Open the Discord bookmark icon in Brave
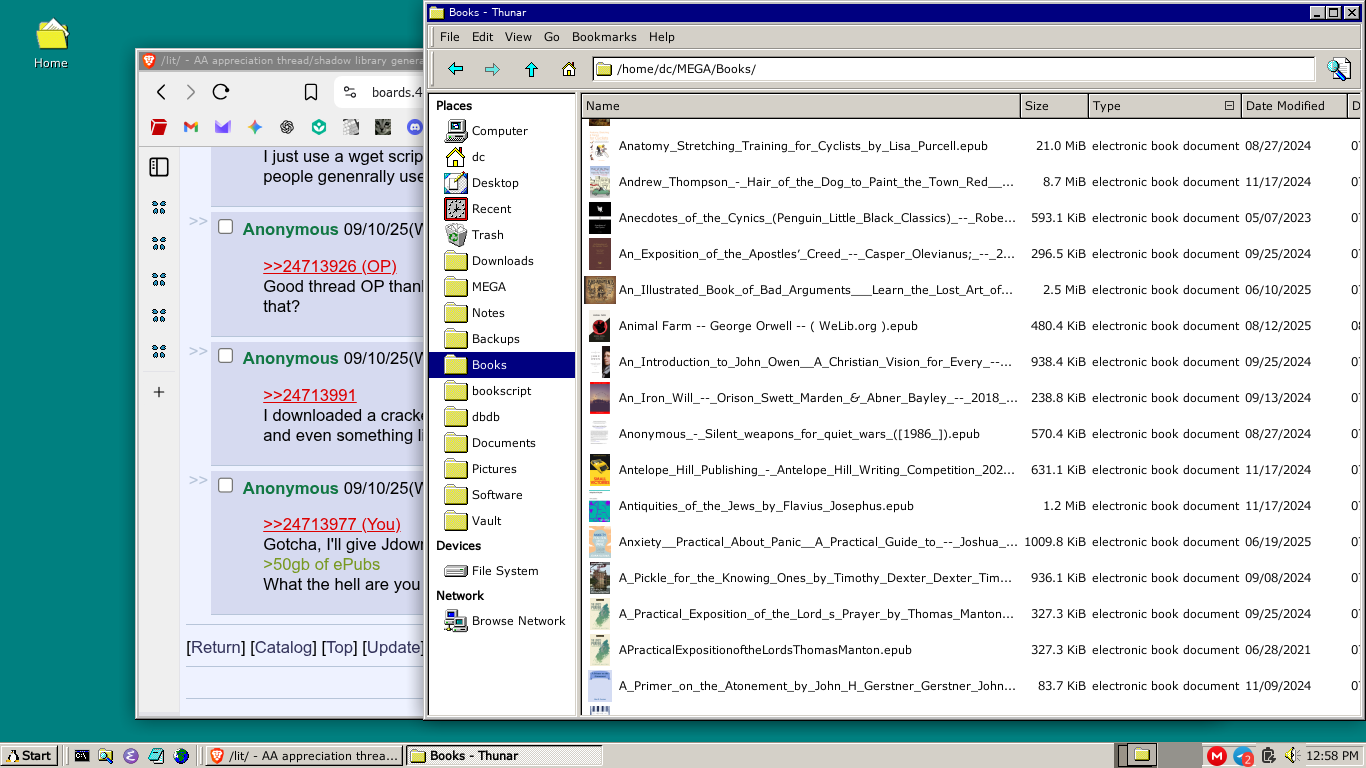The image size is (1366, 768). [414, 127]
